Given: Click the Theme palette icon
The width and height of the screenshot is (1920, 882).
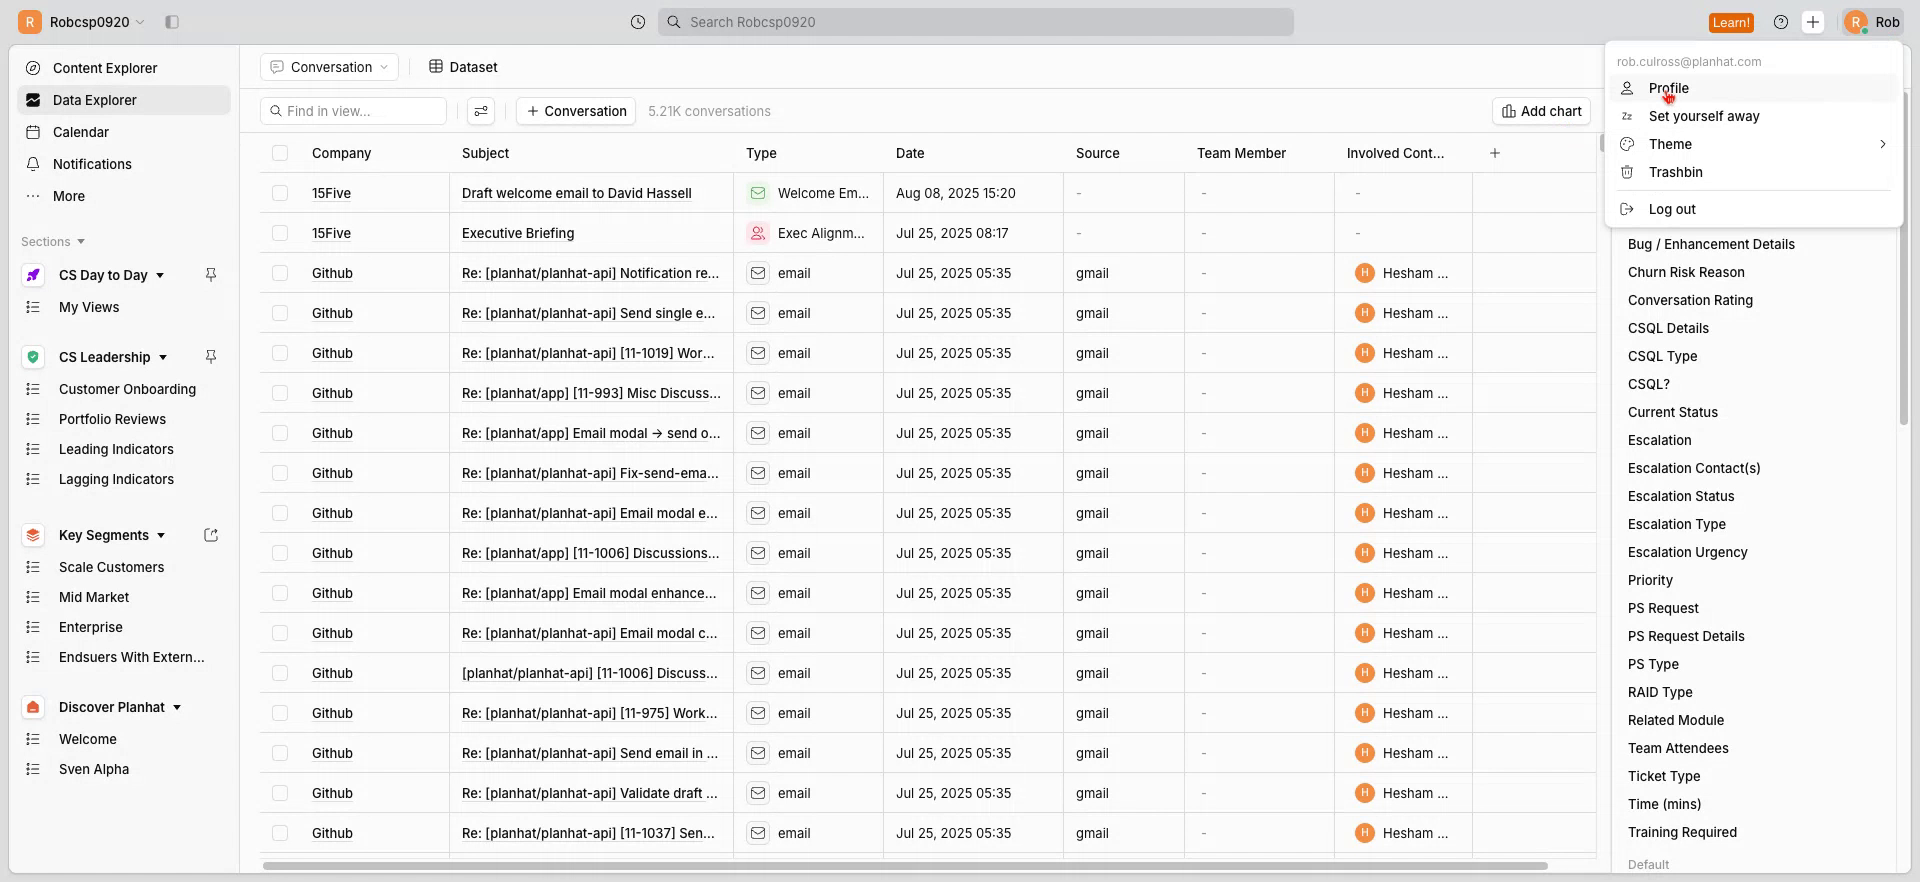Looking at the screenshot, I should click(x=1627, y=144).
